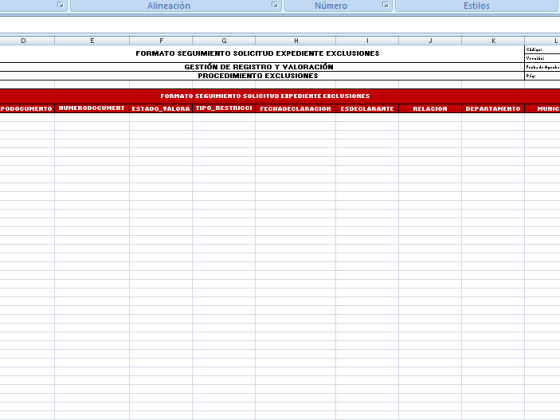Click the 'RELACION' header cell
Viewport: 560px width, 420px height.
(430, 108)
